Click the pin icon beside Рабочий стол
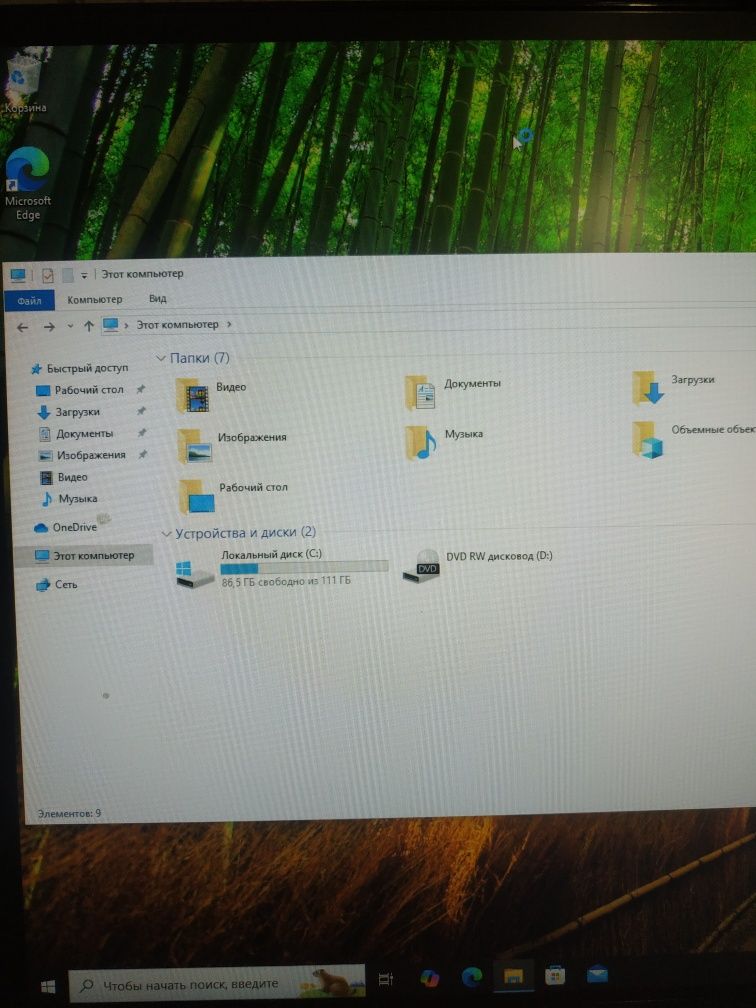Image resolution: width=756 pixels, height=1008 pixels. tap(140, 389)
